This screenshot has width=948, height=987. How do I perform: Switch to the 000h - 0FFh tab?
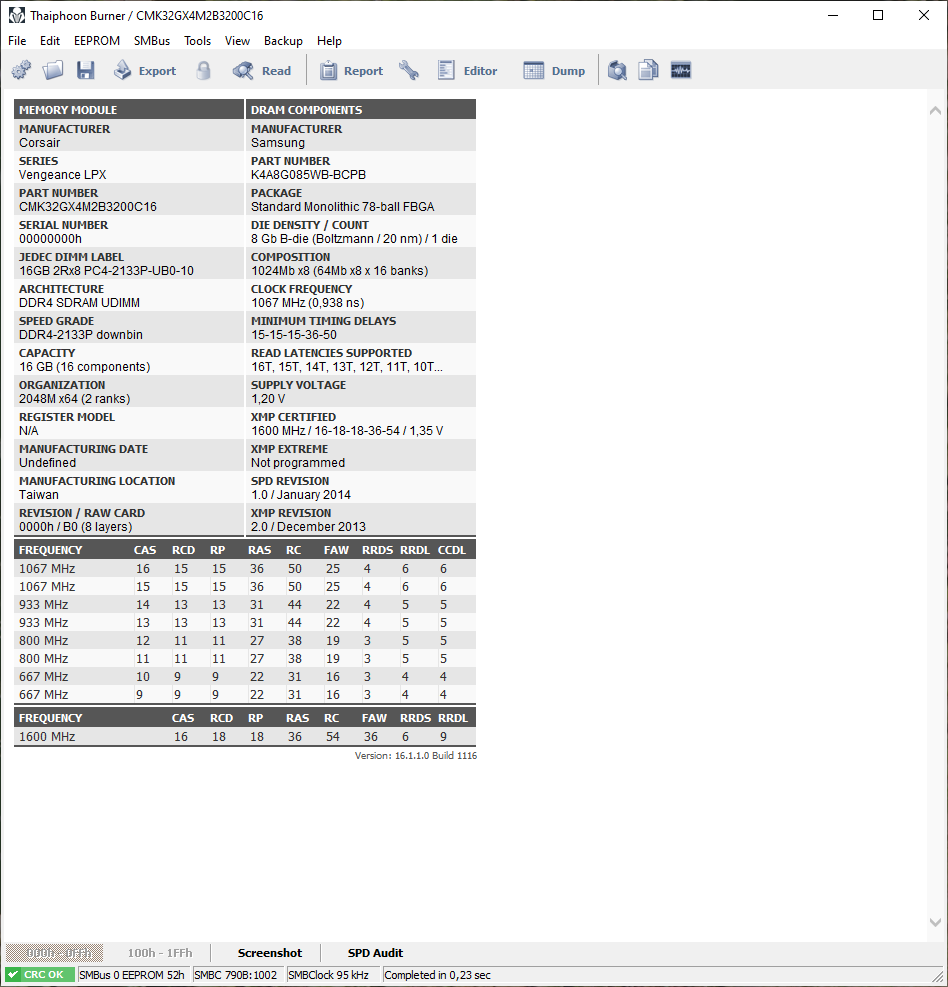click(55, 953)
